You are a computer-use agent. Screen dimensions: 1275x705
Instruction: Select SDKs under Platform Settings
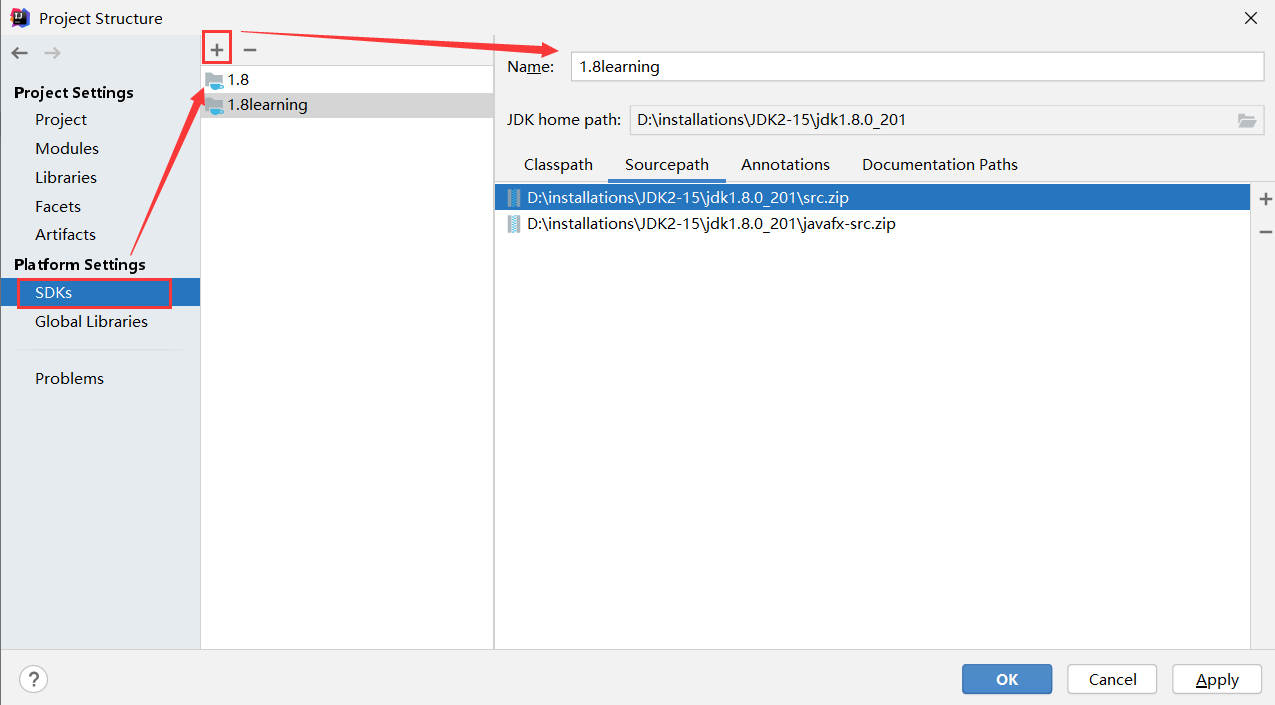pos(100,292)
